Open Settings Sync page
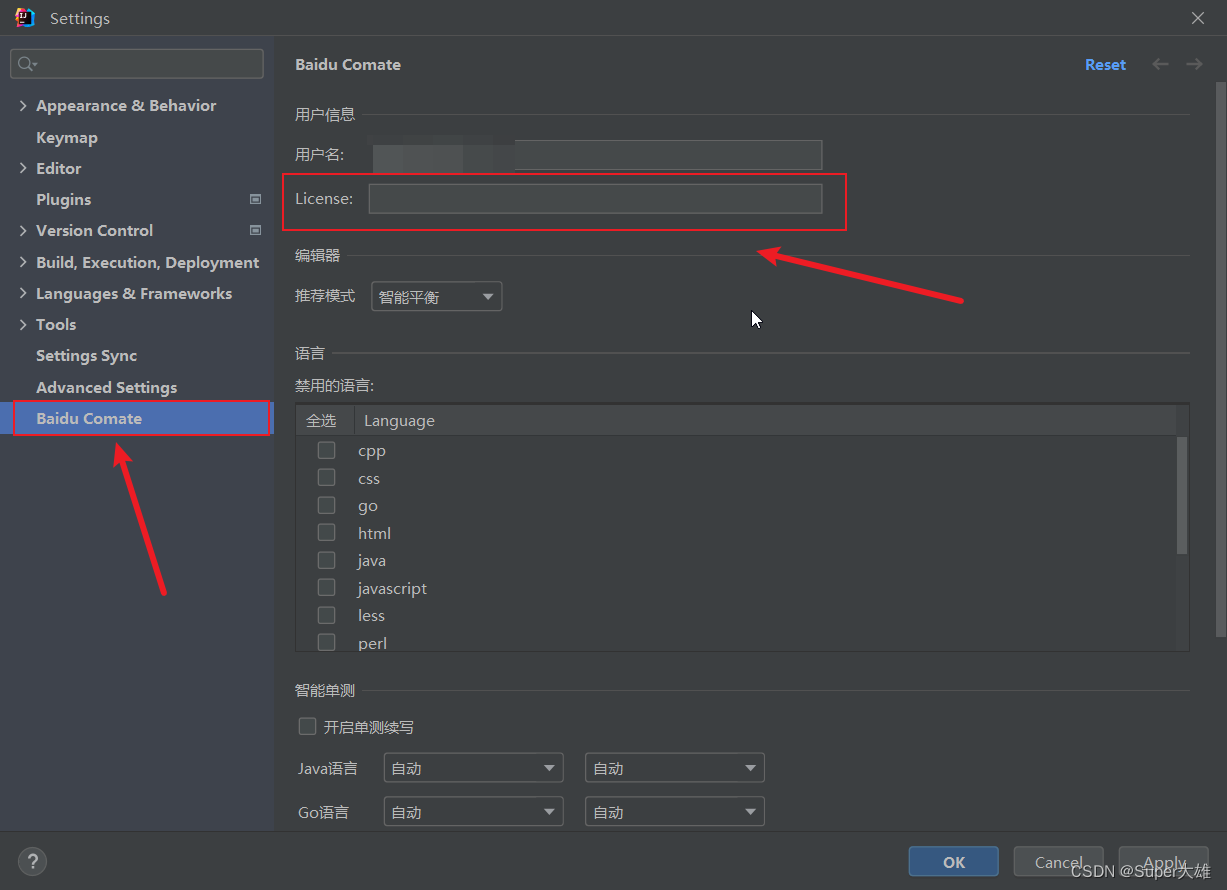 [x=87, y=355]
